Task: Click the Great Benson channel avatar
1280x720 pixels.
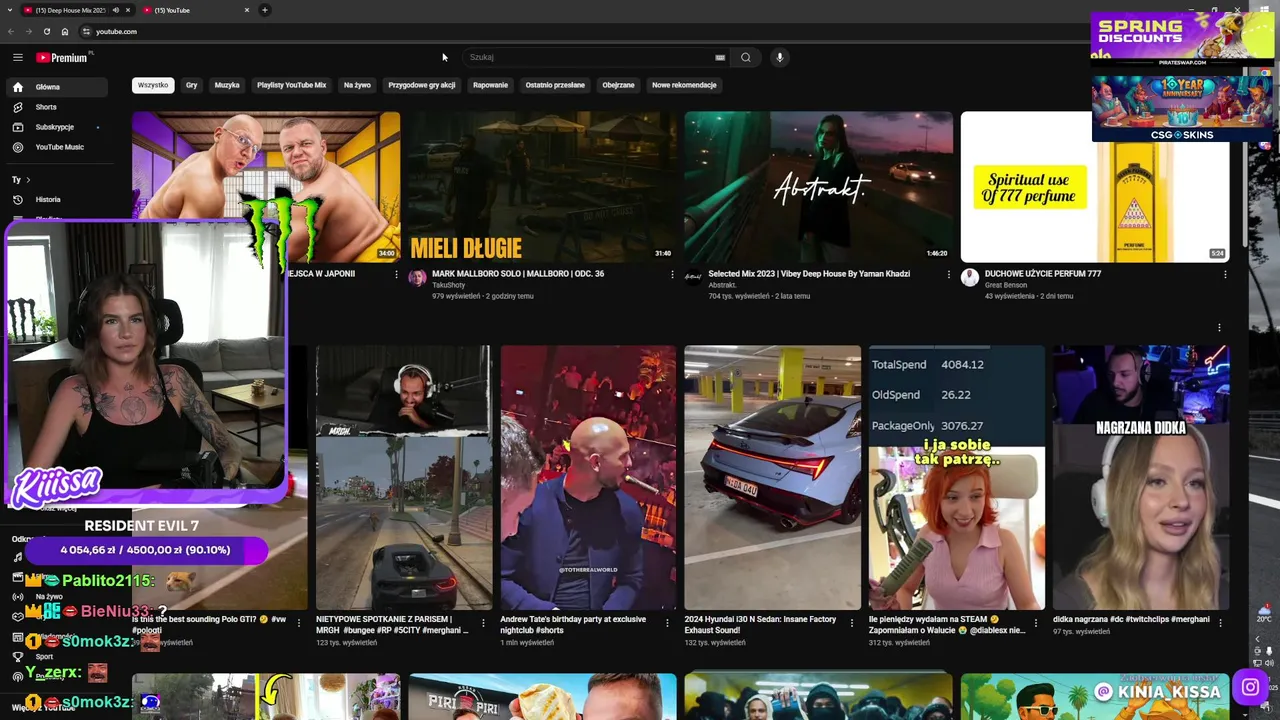Action: coord(969,278)
